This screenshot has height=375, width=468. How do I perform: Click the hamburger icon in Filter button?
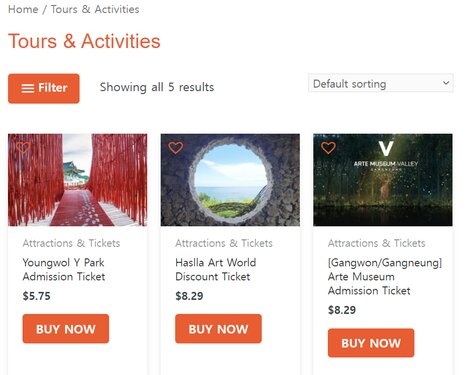[28, 89]
